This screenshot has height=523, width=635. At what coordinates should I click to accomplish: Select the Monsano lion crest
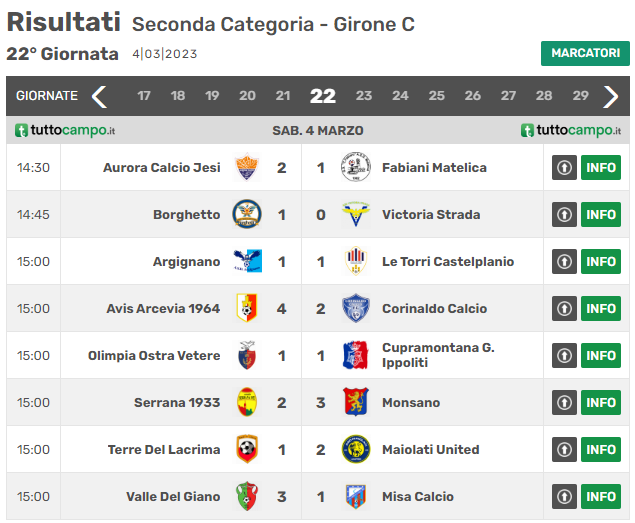356,402
